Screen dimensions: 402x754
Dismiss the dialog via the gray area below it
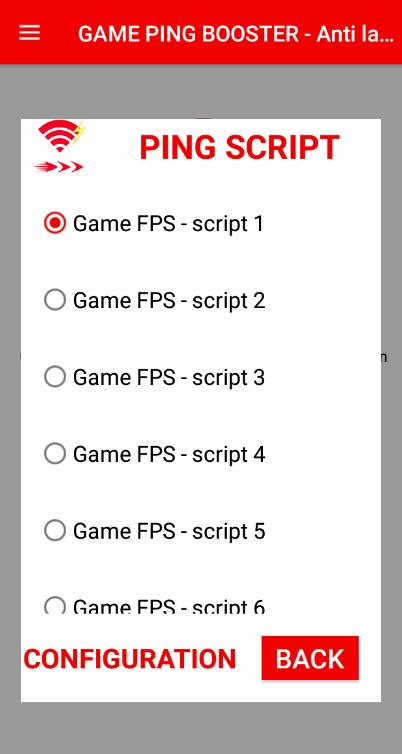pos(201,727)
